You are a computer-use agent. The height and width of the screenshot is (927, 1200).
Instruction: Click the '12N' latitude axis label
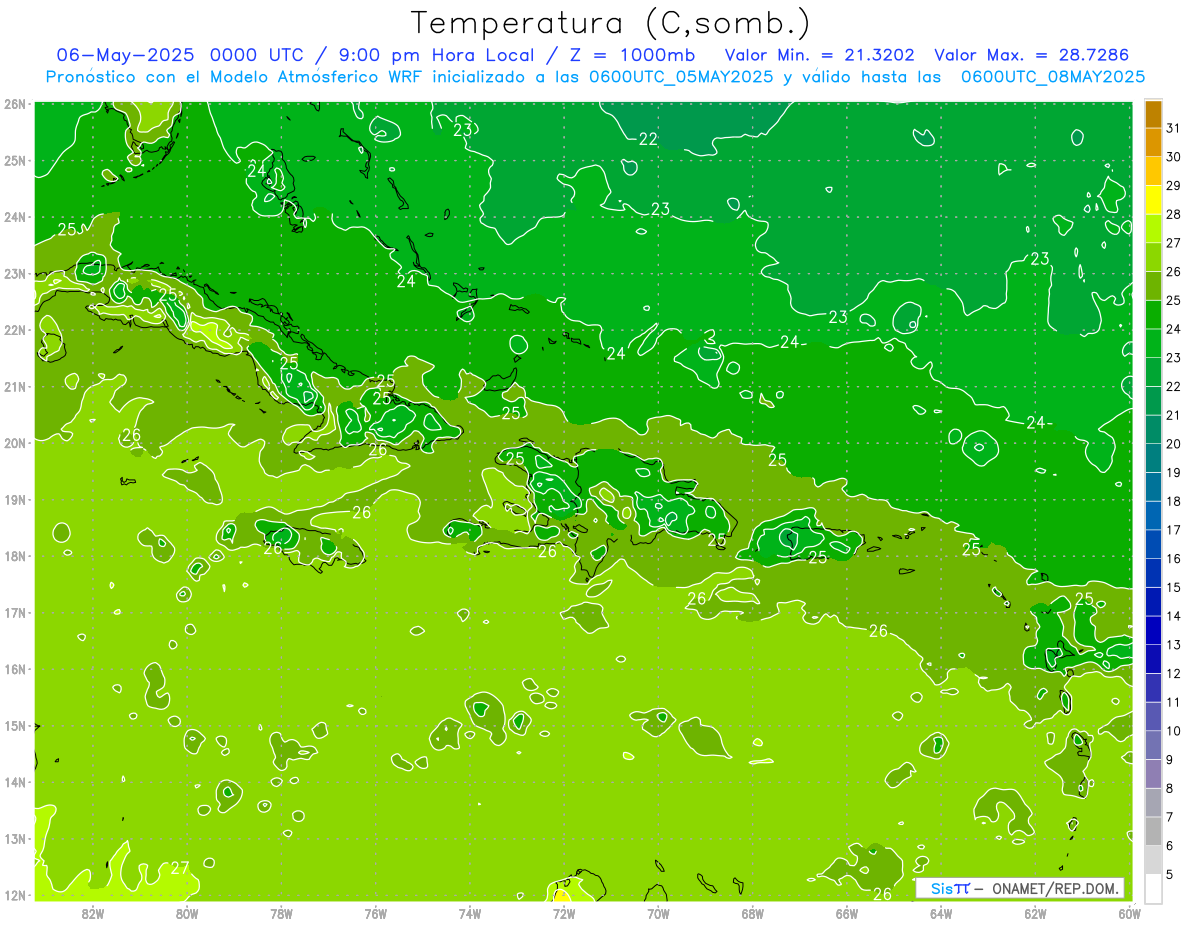click(15, 895)
